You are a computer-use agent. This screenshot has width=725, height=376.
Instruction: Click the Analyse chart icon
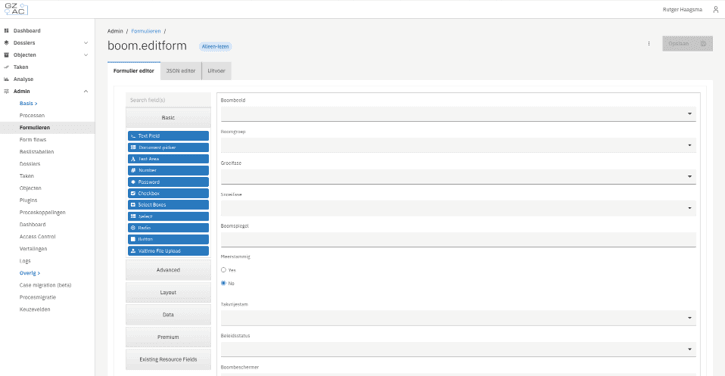pos(6,79)
